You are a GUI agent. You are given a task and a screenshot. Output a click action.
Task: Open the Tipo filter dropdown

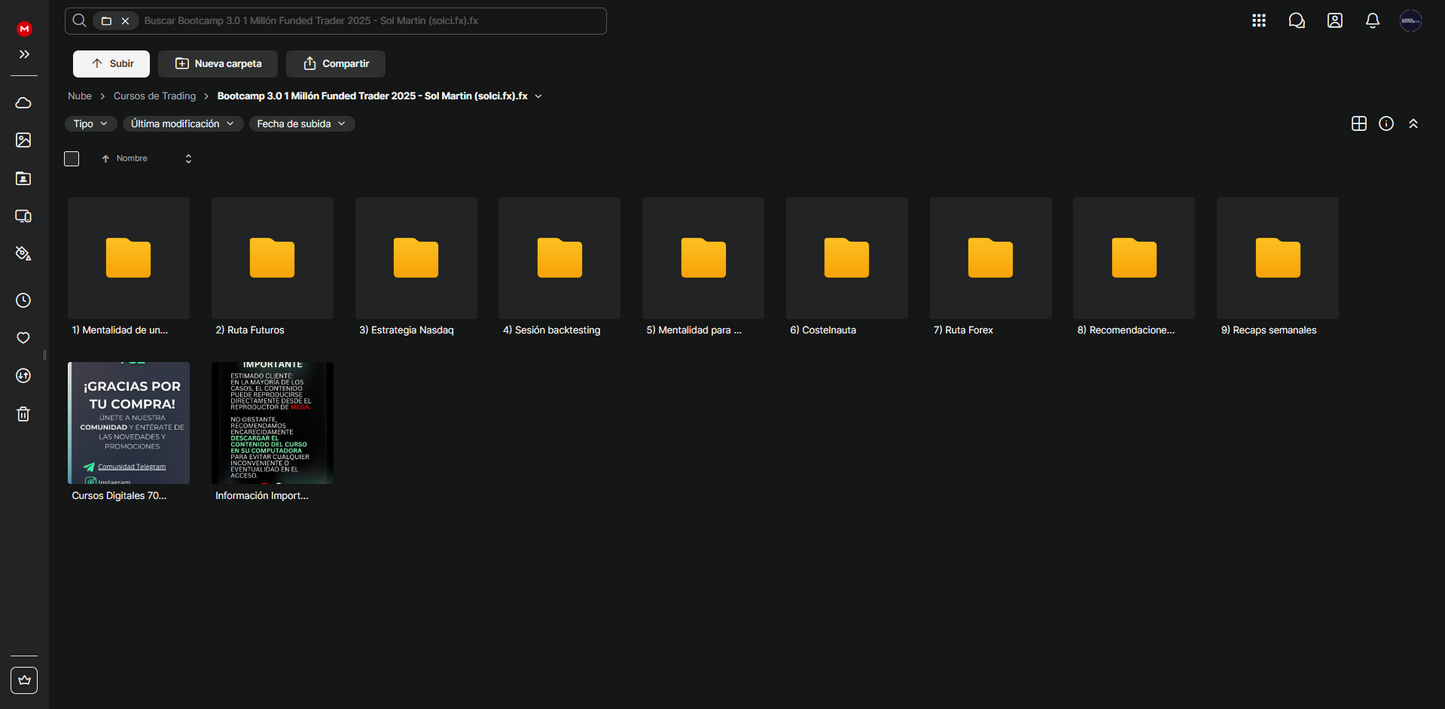(x=90, y=124)
